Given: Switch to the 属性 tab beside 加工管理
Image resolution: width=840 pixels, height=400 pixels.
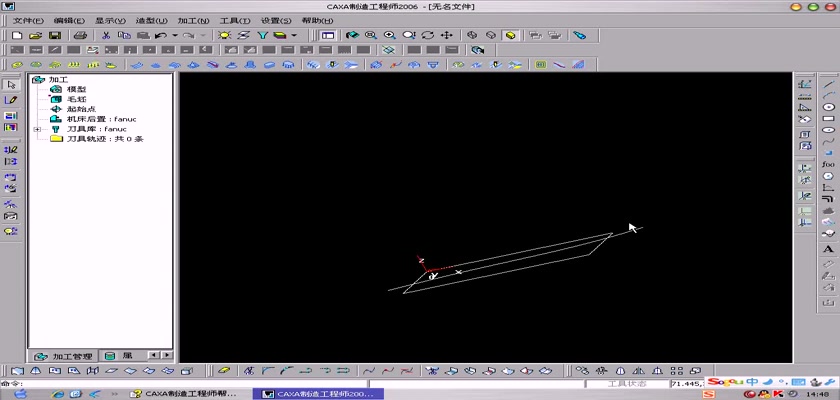Looking at the screenshot, I should pos(121,356).
